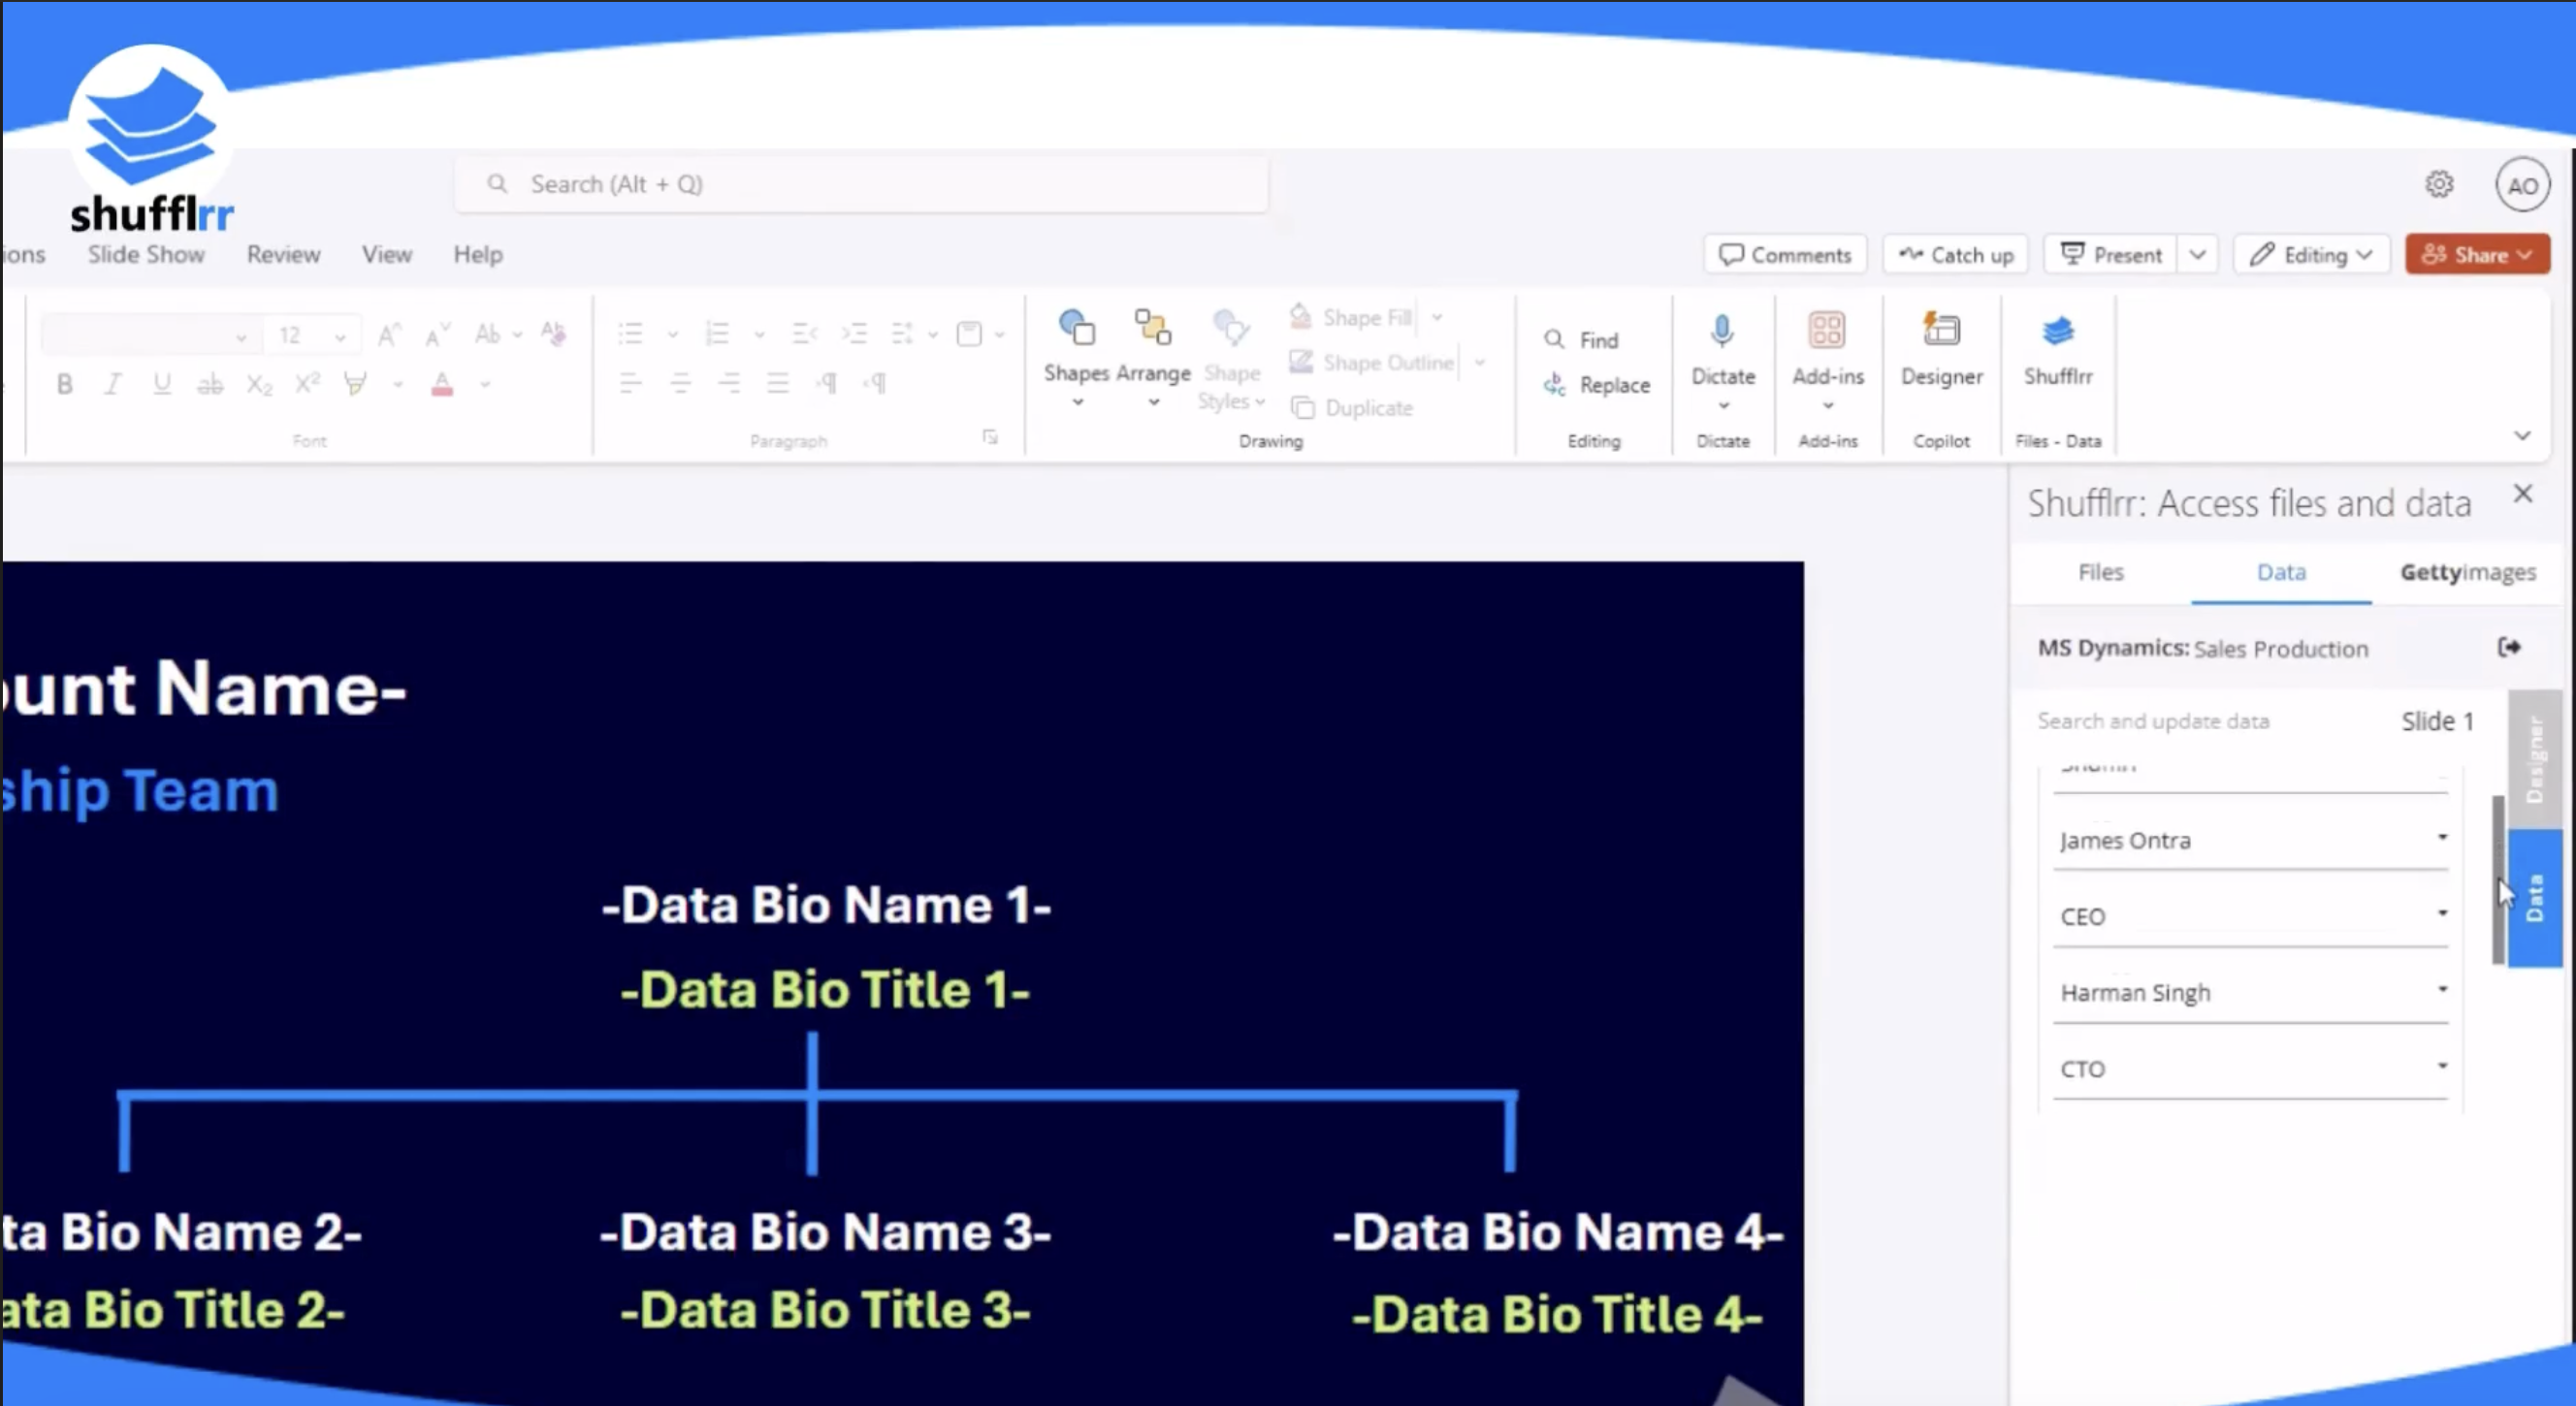
Task: Click the data list vertical scrollbar
Action: tap(2497, 880)
